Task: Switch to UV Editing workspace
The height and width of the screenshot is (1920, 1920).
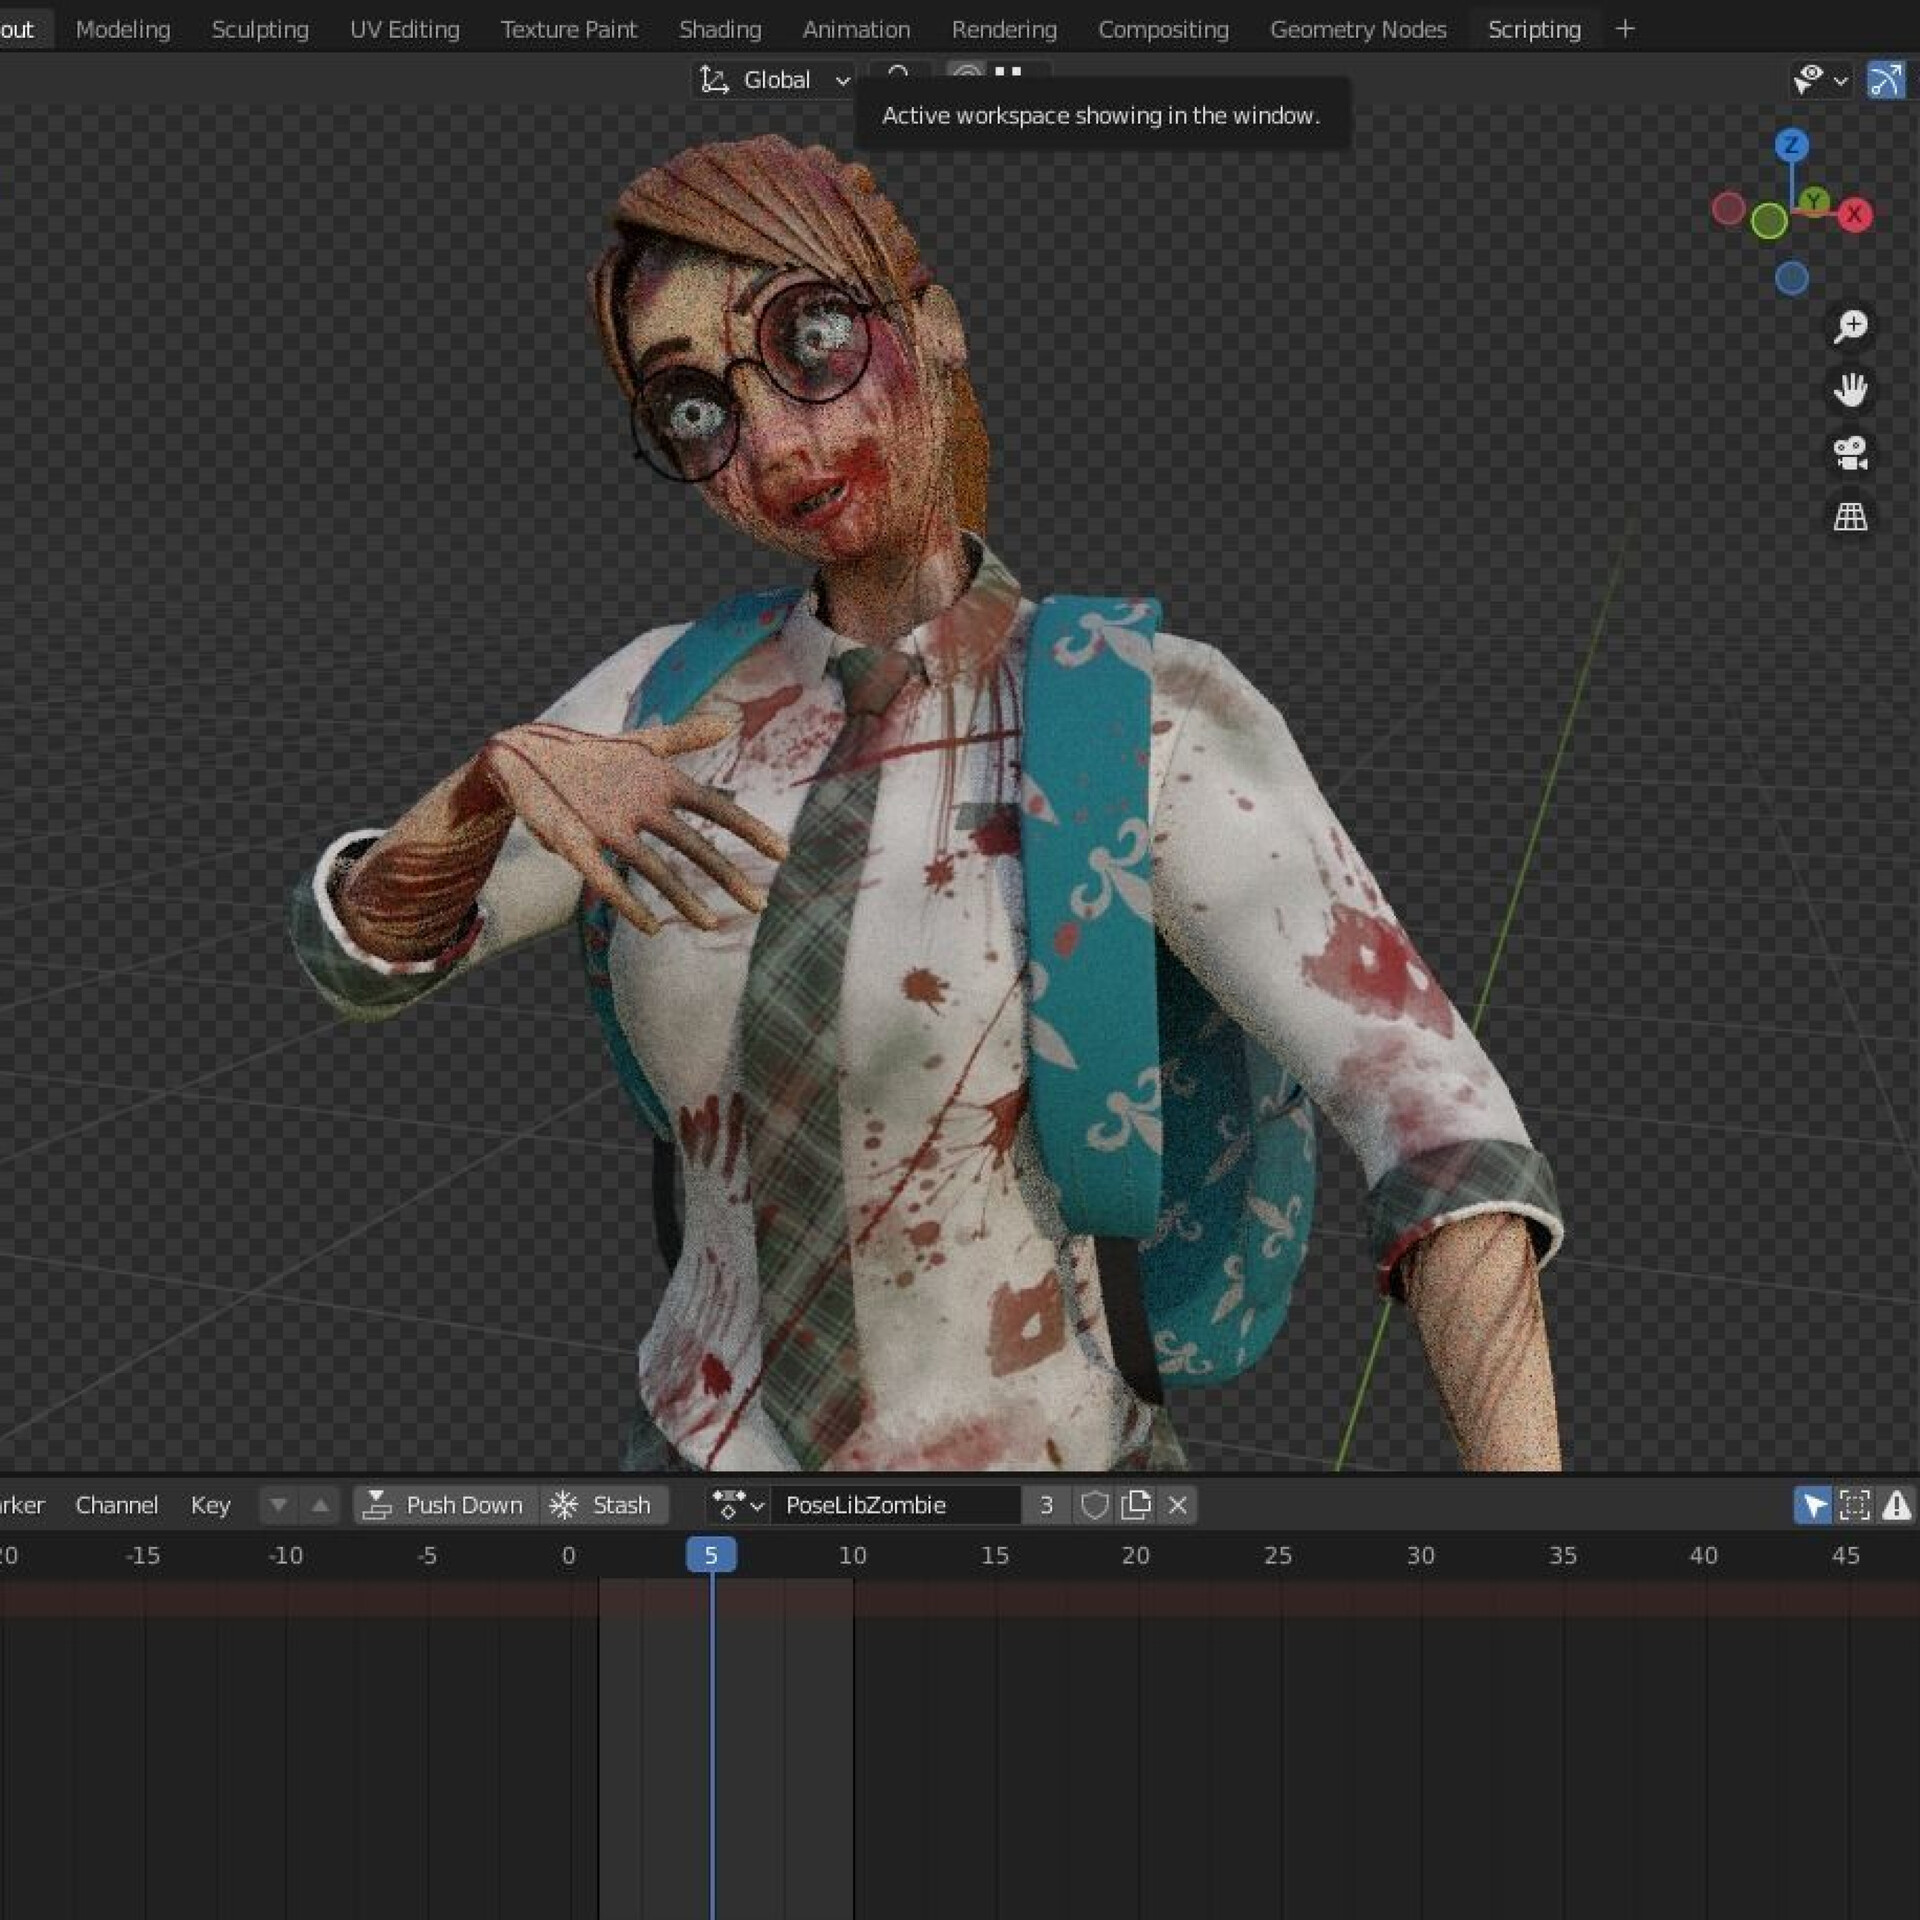Action: tap(405, 29)
